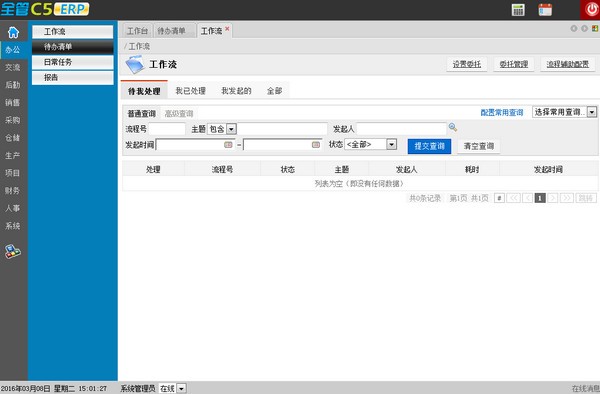Select 项目 module in sidebar
The image size is (600, 394).
click(14, 173)
